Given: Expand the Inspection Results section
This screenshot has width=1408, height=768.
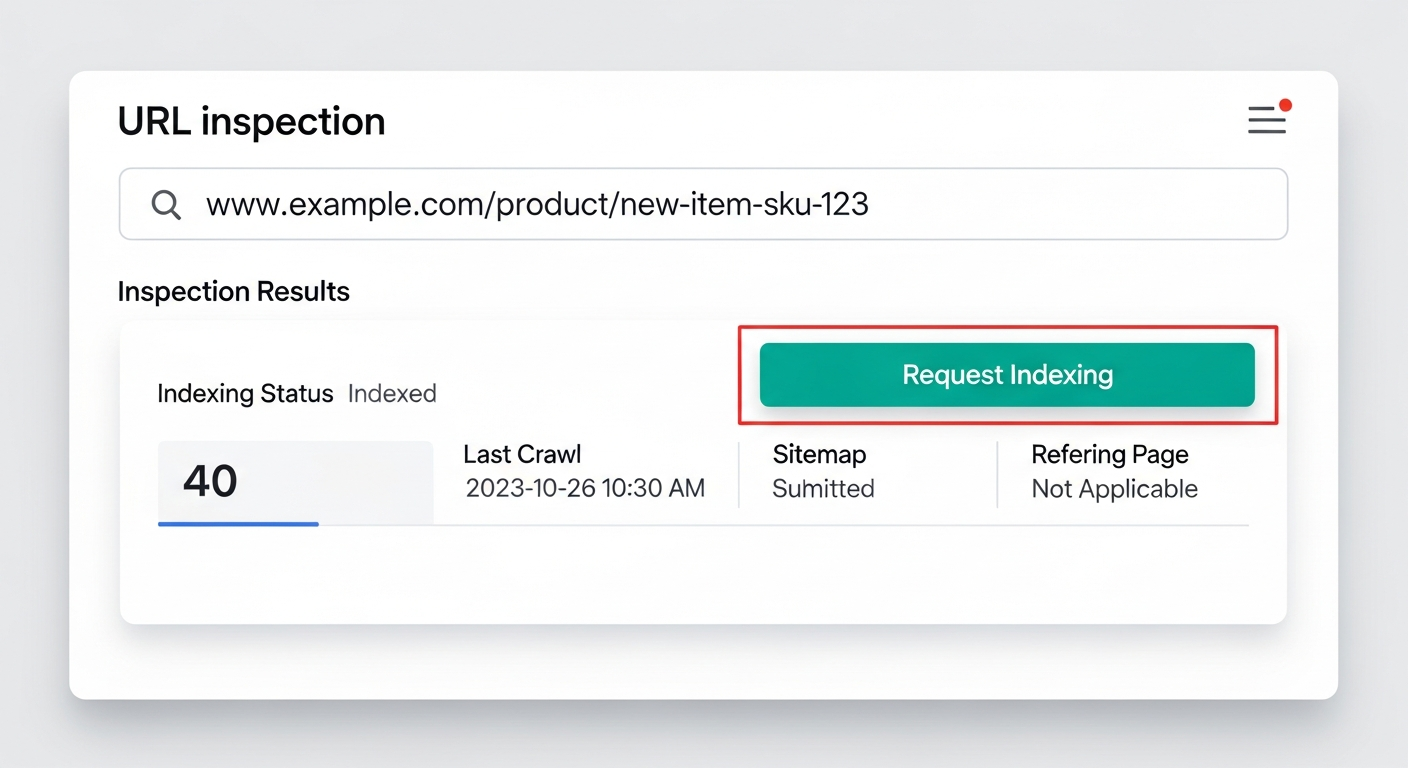Looking at the screenshot, I should [x=233, y=291].
